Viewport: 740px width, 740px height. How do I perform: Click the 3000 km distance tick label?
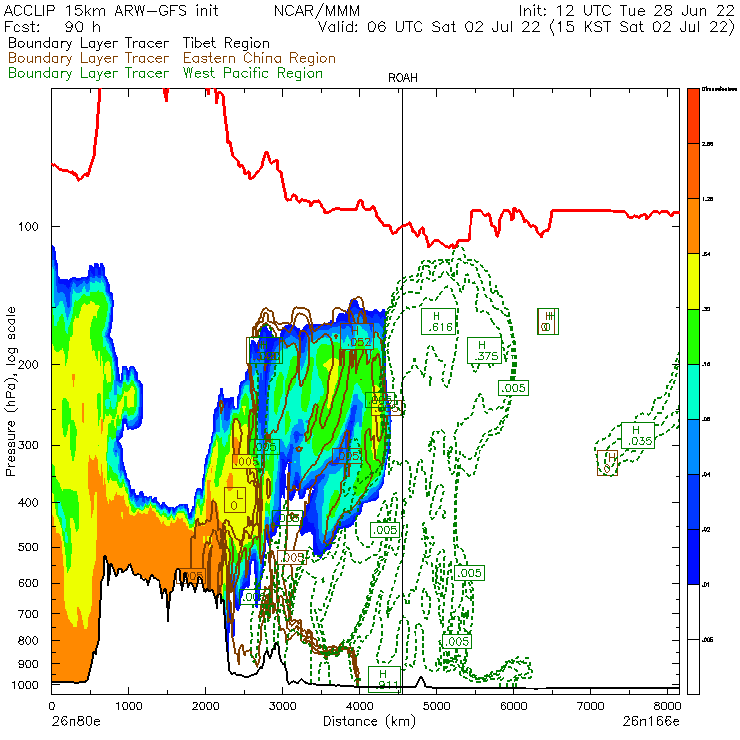coord(282,706)
